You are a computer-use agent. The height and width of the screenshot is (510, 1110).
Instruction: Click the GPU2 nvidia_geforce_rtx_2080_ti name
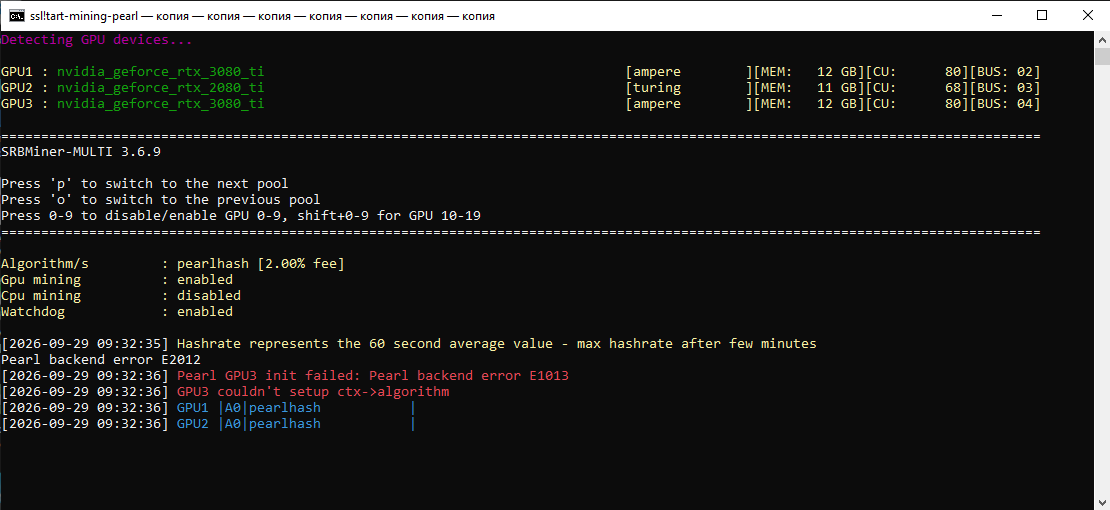161,88
